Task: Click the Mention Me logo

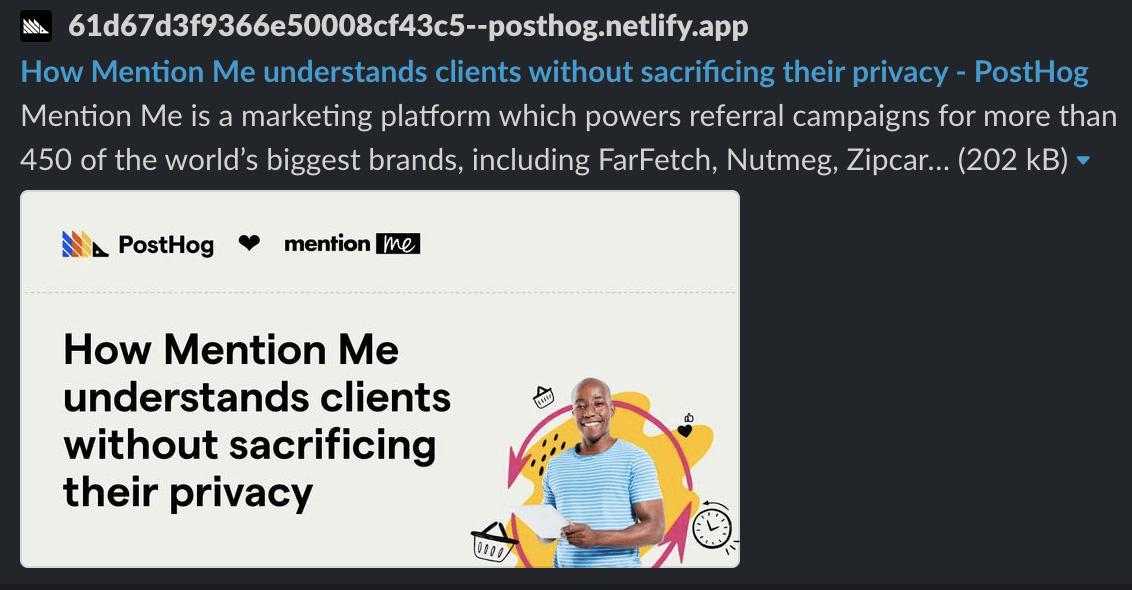Action: click(352, 243)
